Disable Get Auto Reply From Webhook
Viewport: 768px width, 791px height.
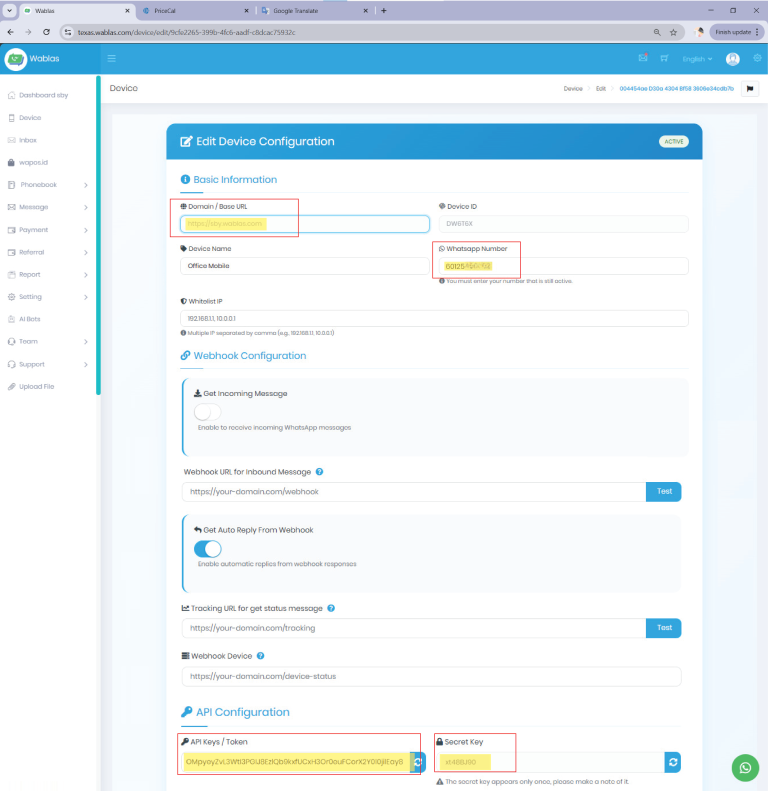208,548
